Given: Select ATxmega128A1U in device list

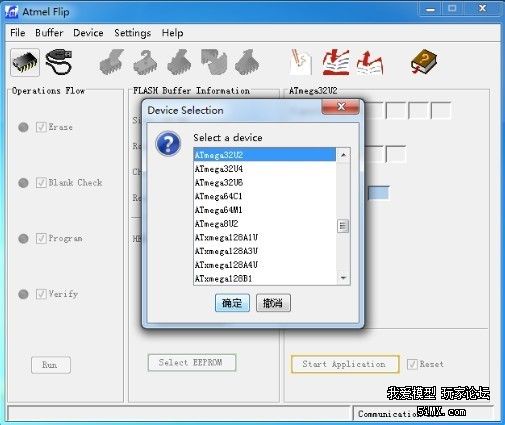Looking at the screenshot, I should tap(265, 237).
